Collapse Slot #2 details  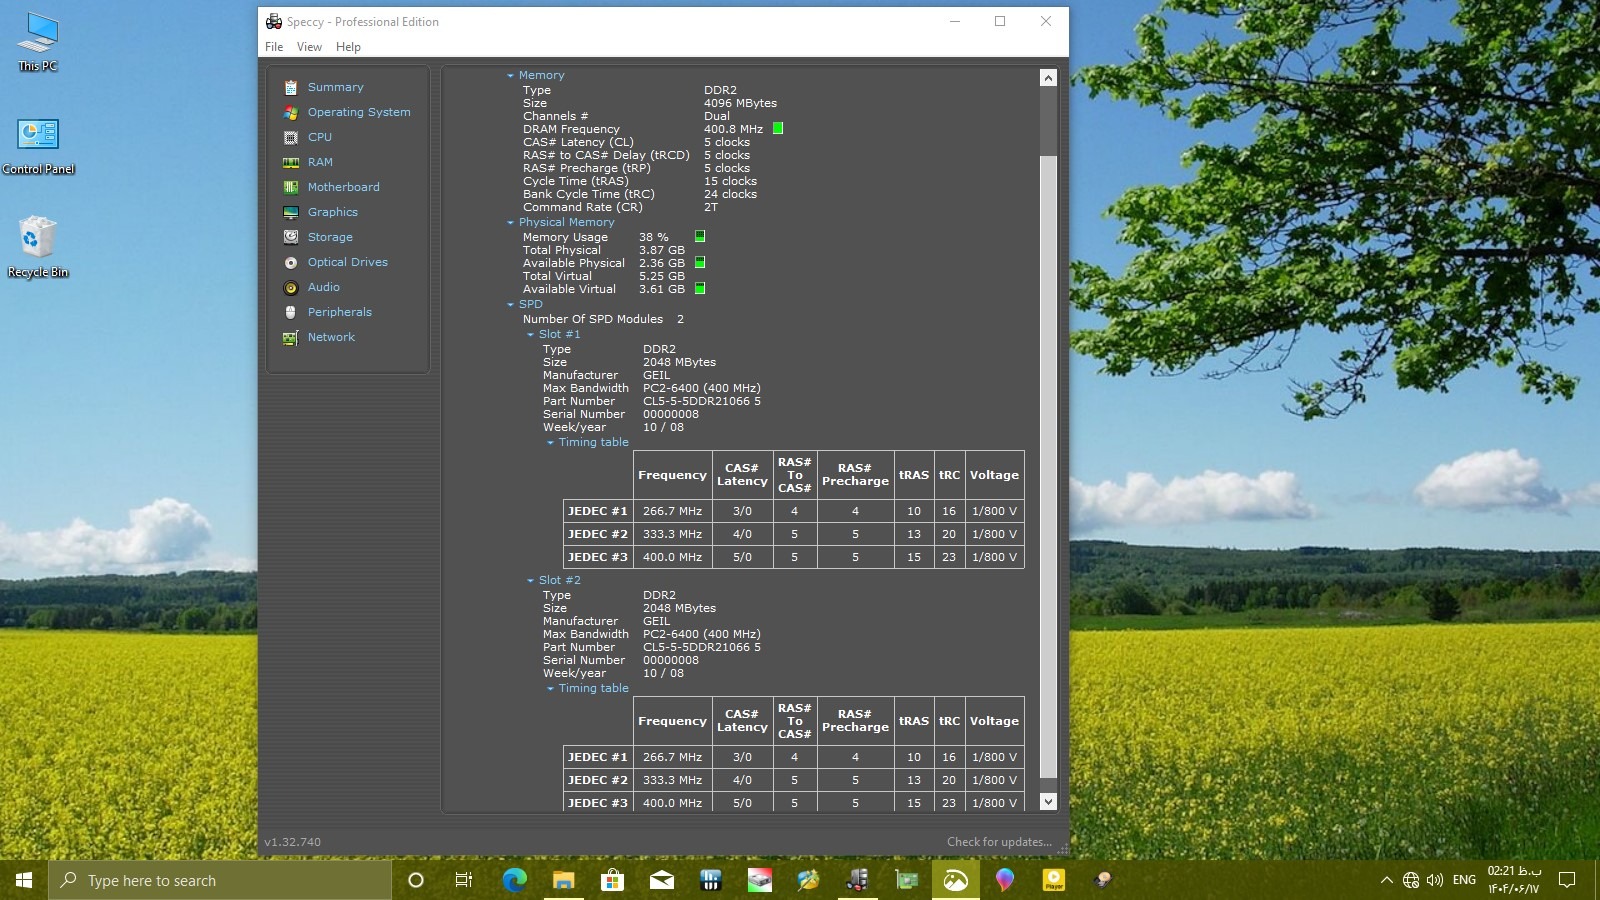coord(530,581)
